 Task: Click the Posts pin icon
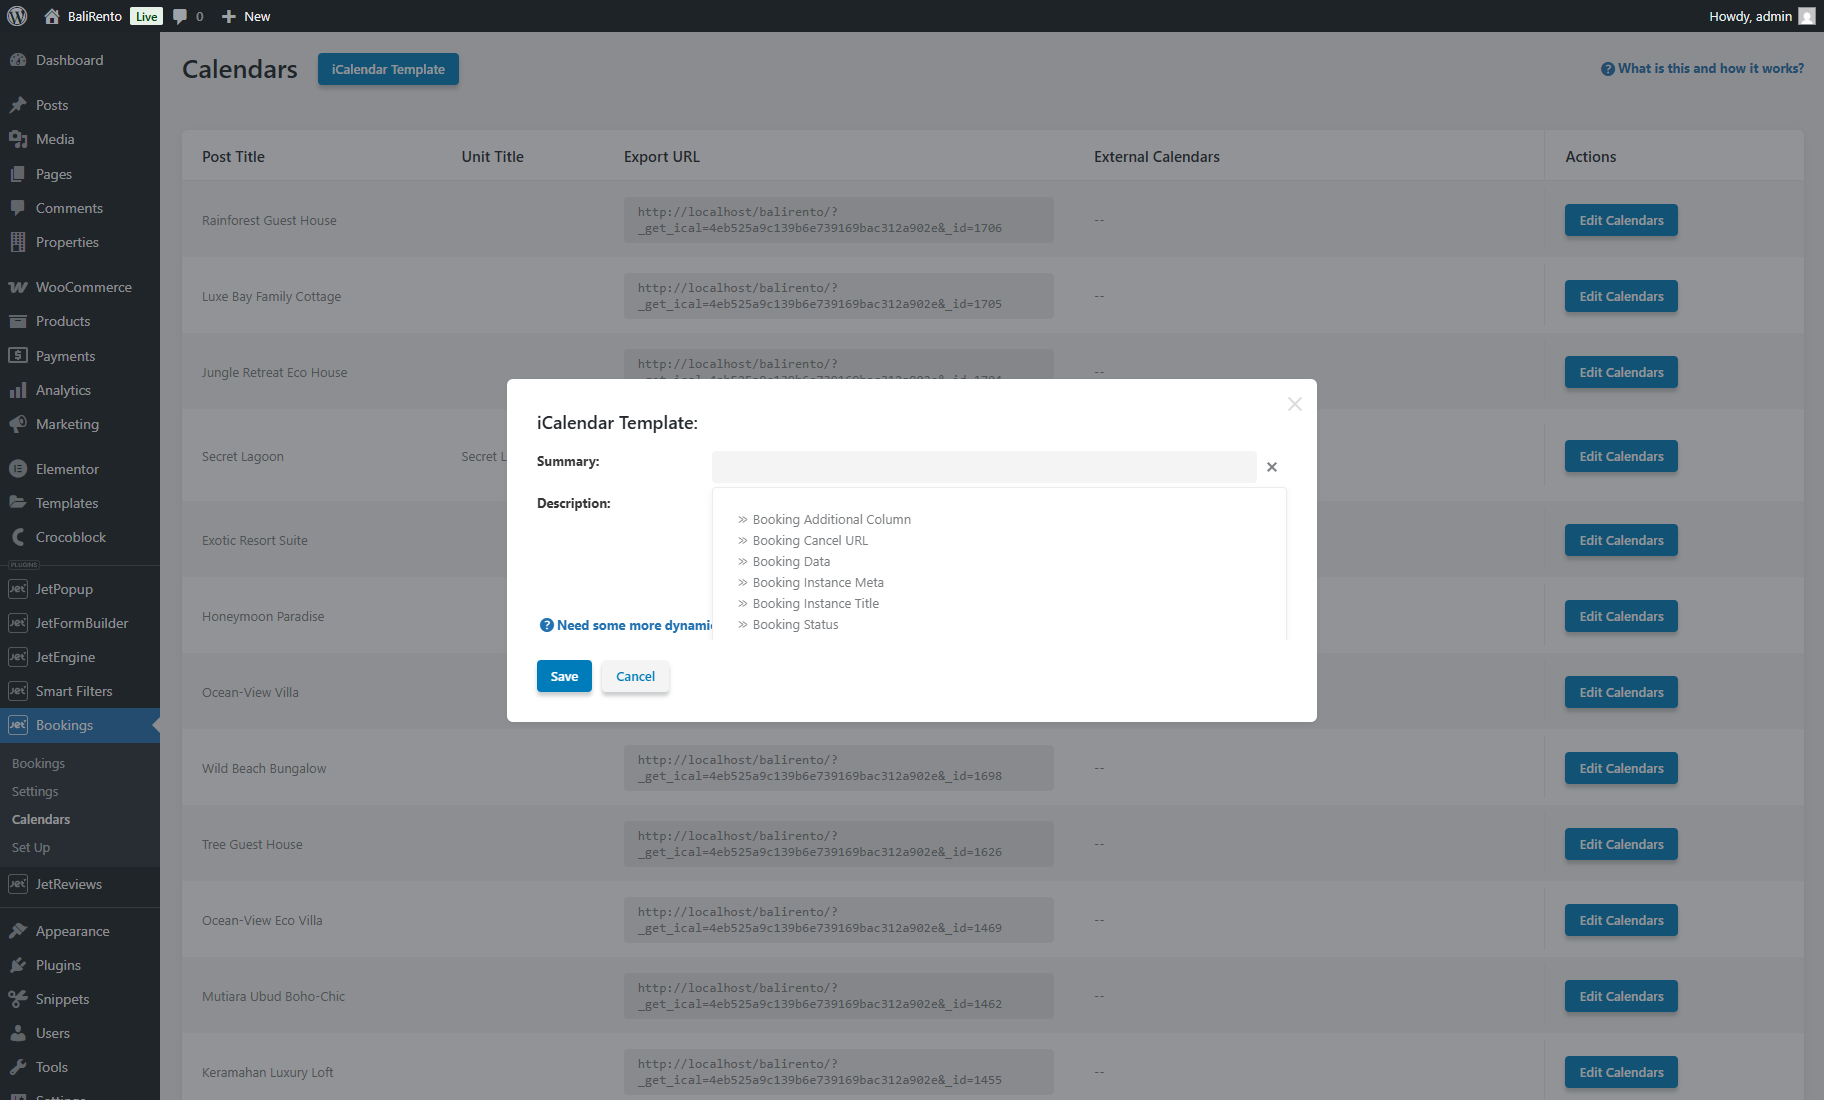click(x=18, y=105)
